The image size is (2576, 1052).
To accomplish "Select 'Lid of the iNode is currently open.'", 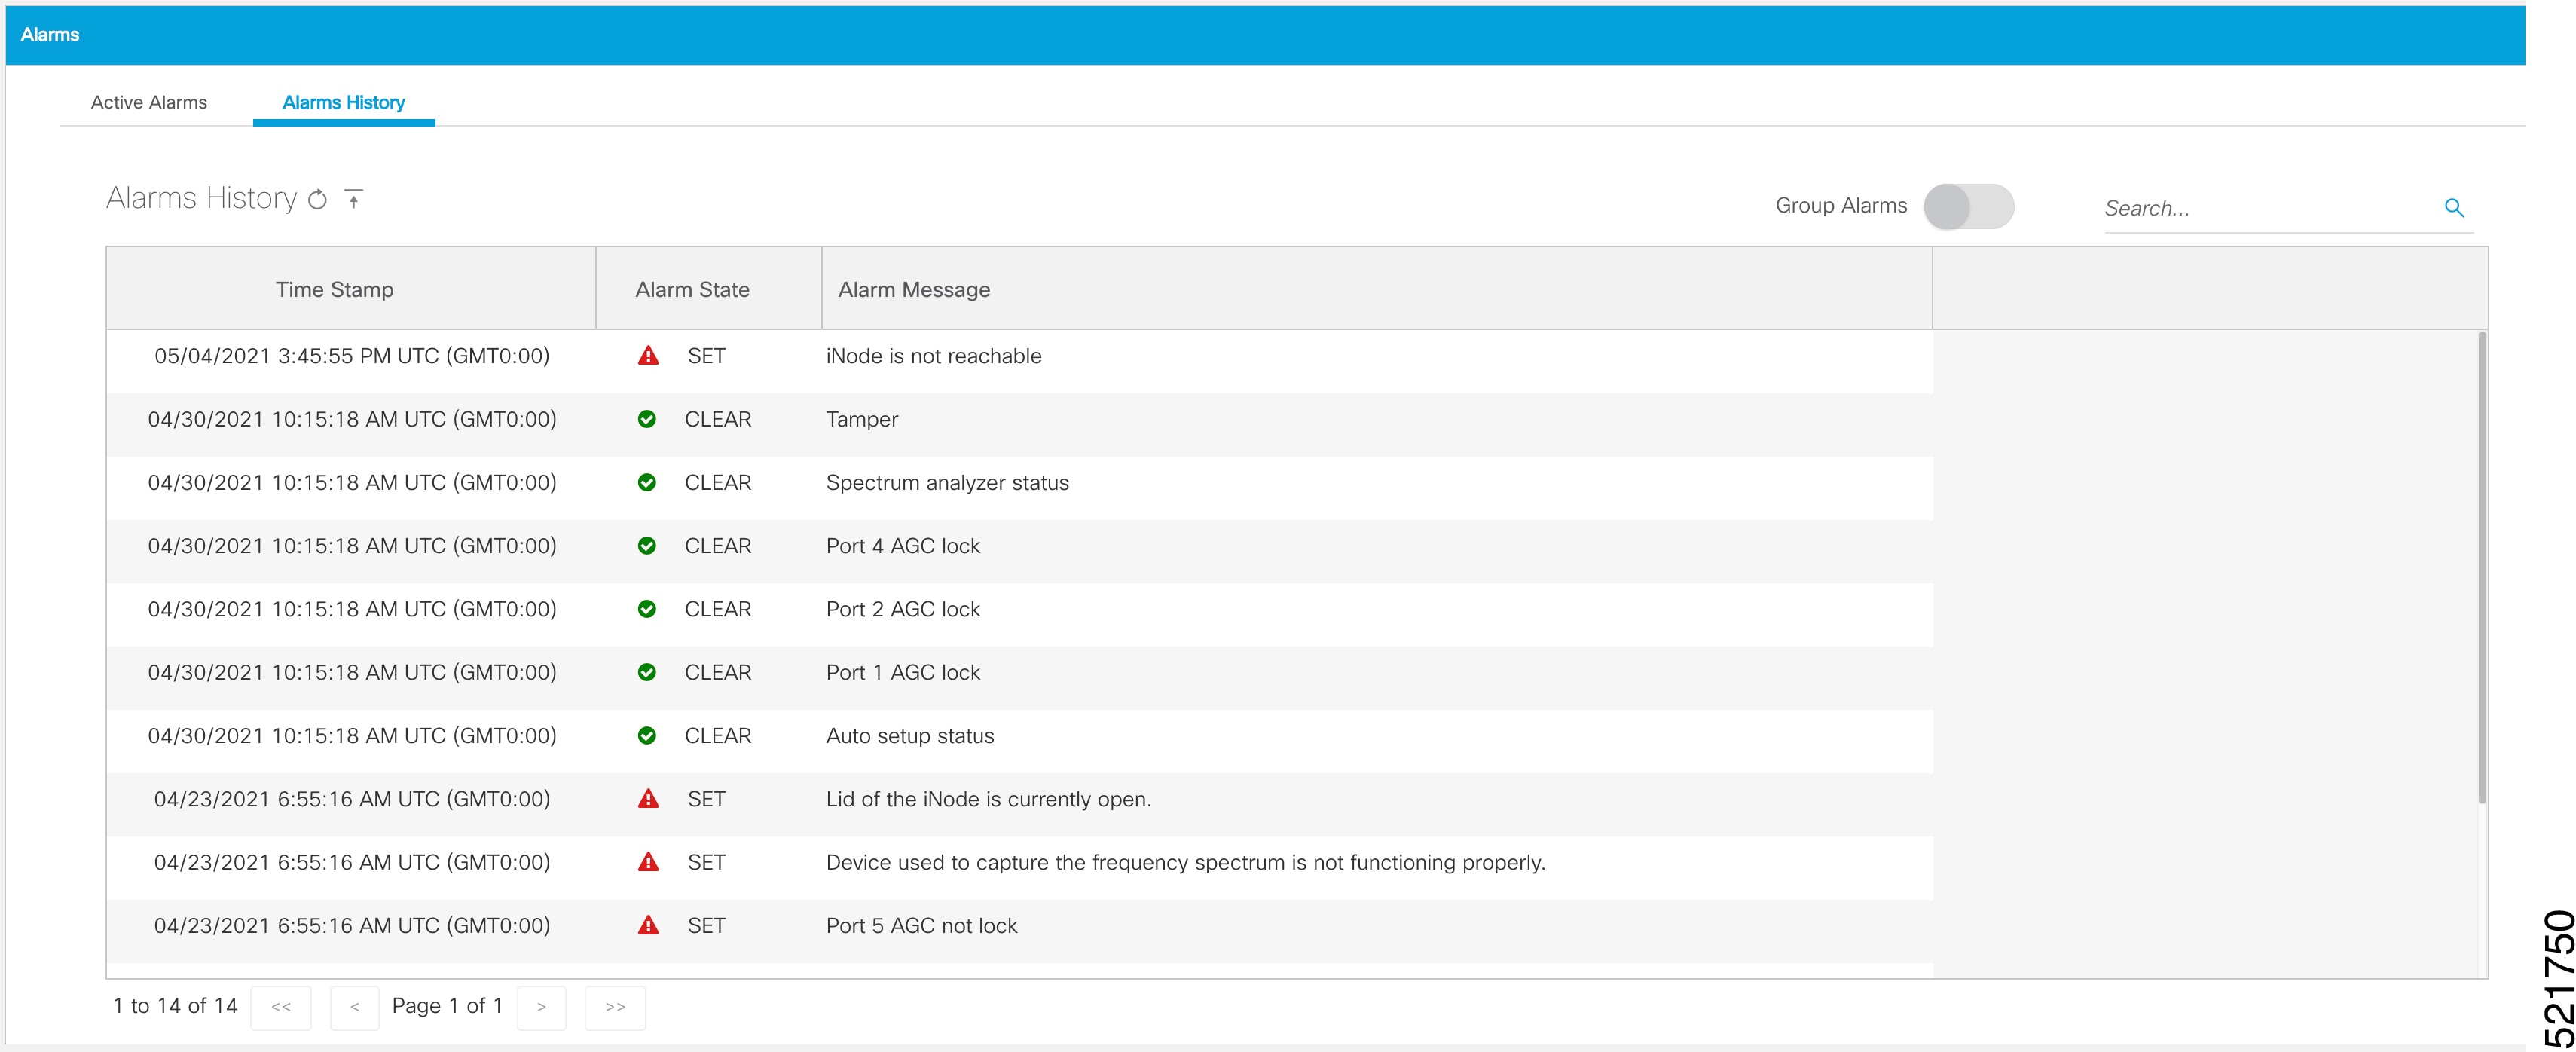I will click(x=989, y=799).
